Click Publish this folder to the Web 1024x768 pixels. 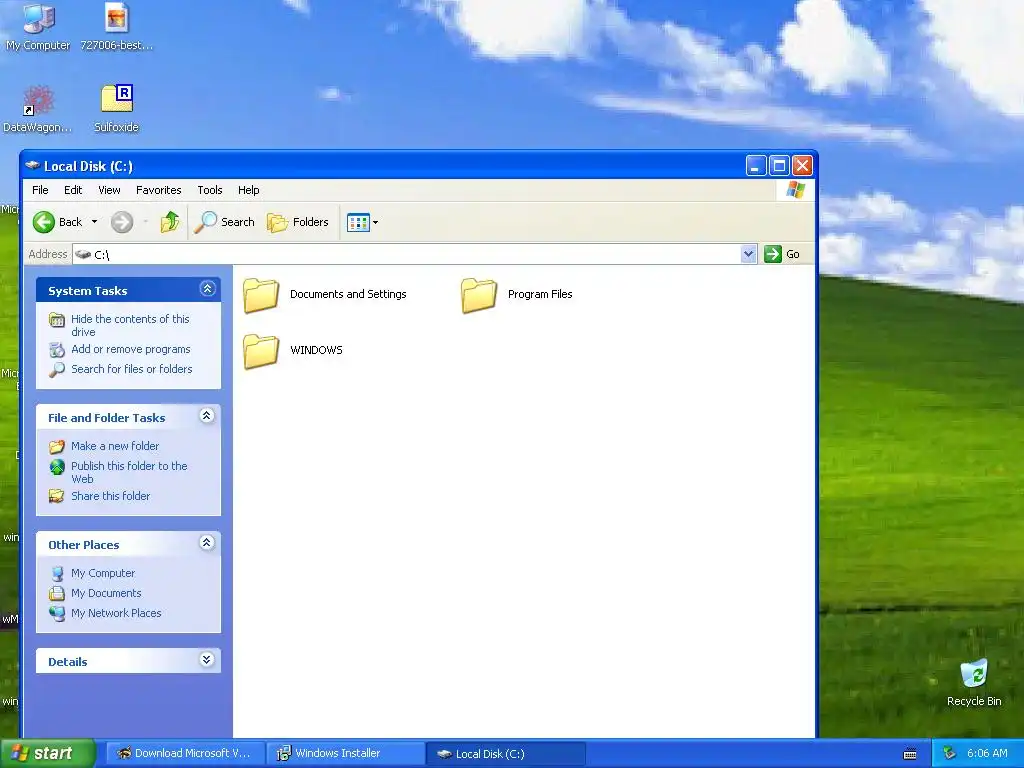(x=129, y=472)
